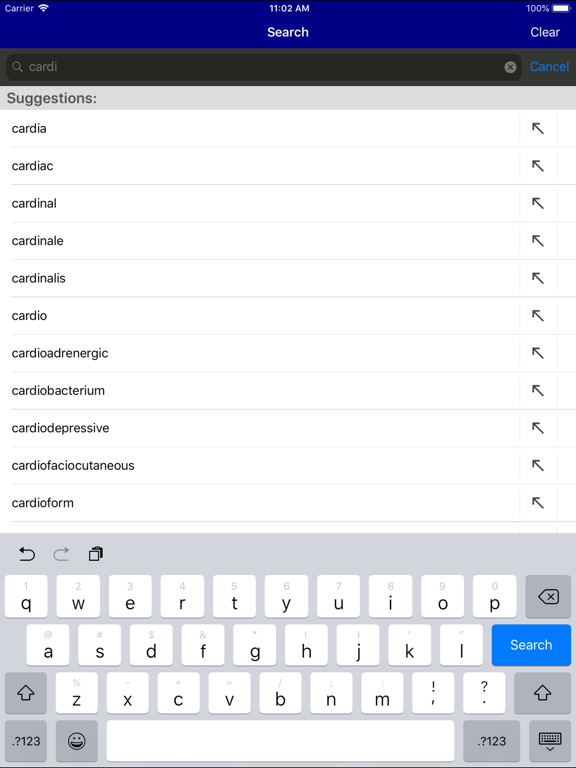The width and height of the screenshot is (576, 768).
Task: Toggle the left shift key
Action: (x=26, y=693)
